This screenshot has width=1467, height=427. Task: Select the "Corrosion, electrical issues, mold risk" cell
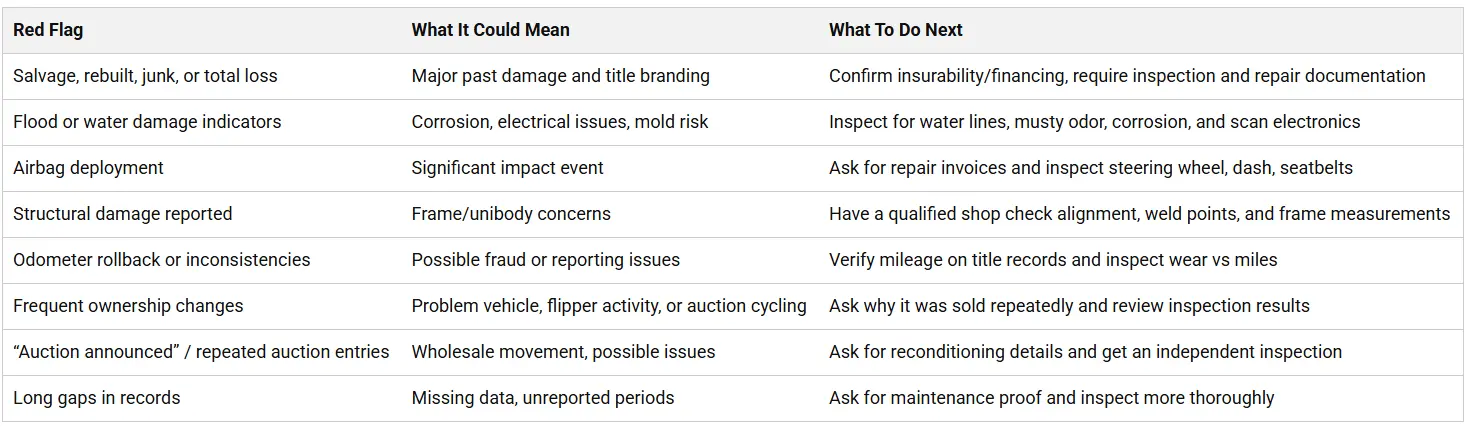[559, 122]
